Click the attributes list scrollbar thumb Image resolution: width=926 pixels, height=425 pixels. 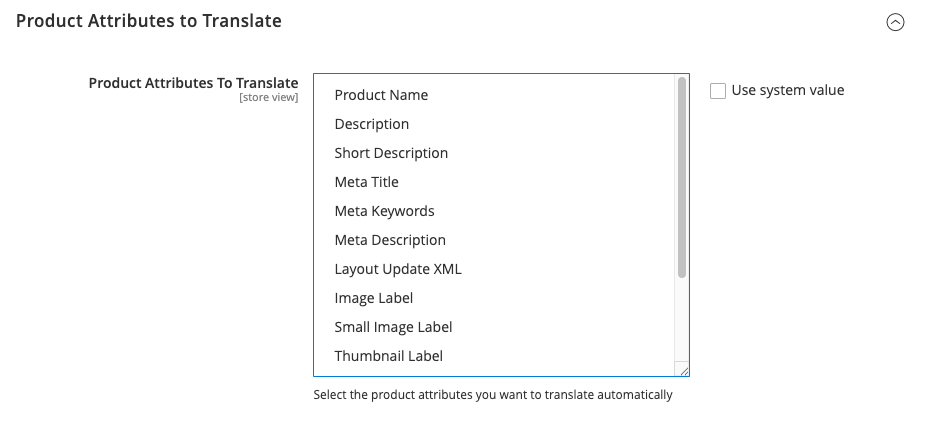pos(682,175)
